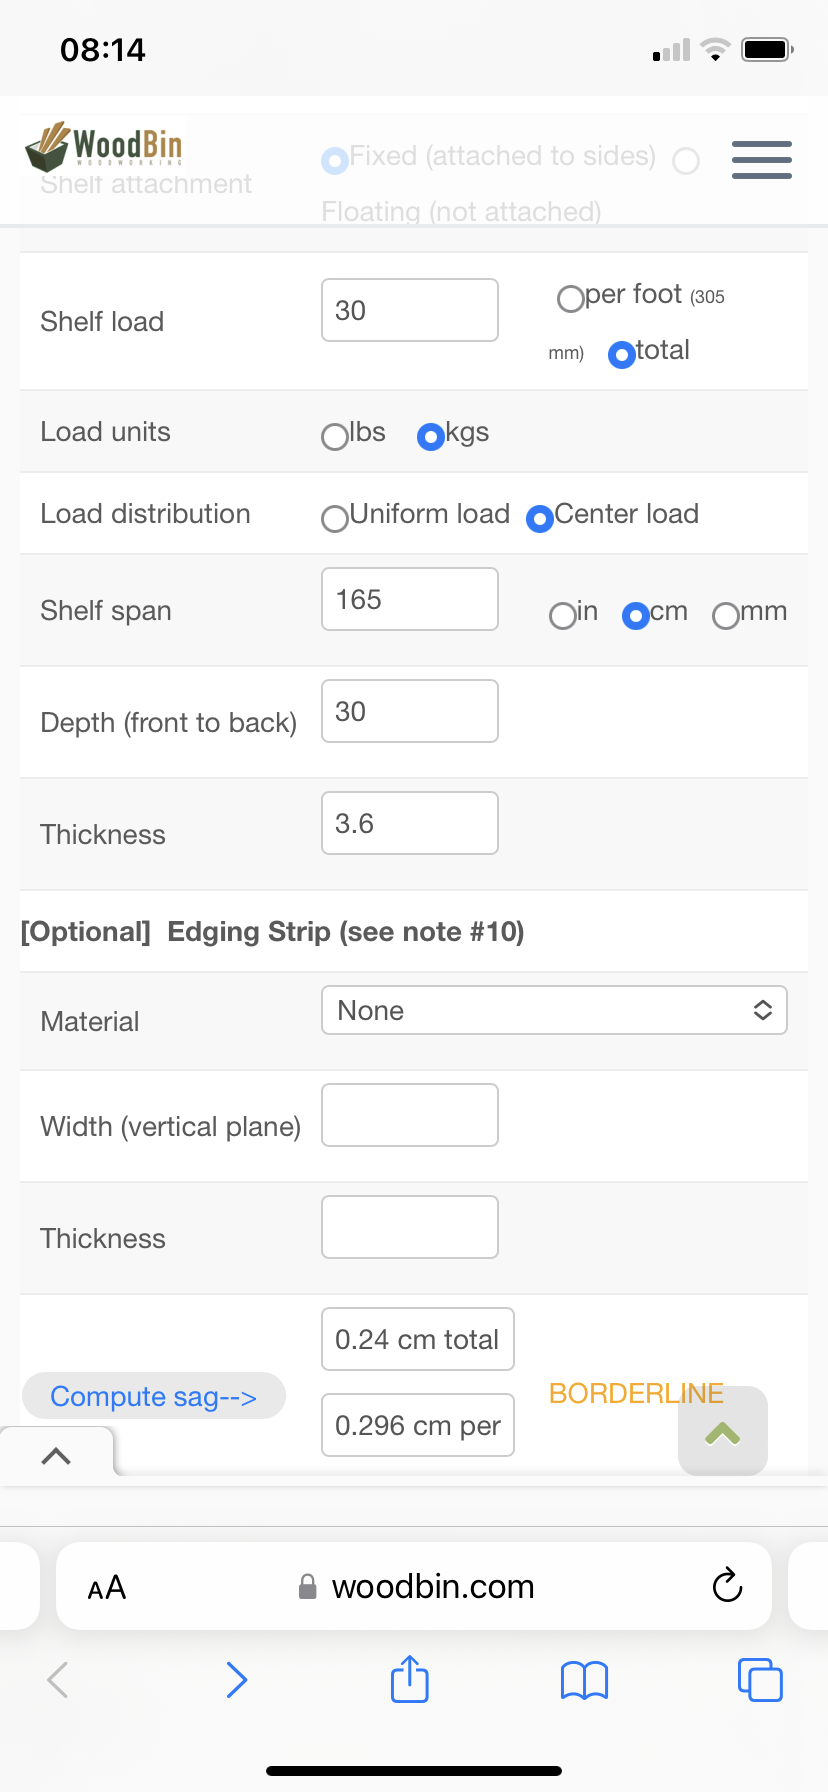Image resolution: width=828 pixels, height=1792 pixels.
Task: Go forward with Safari arrow
Action: click(237, 1680)
